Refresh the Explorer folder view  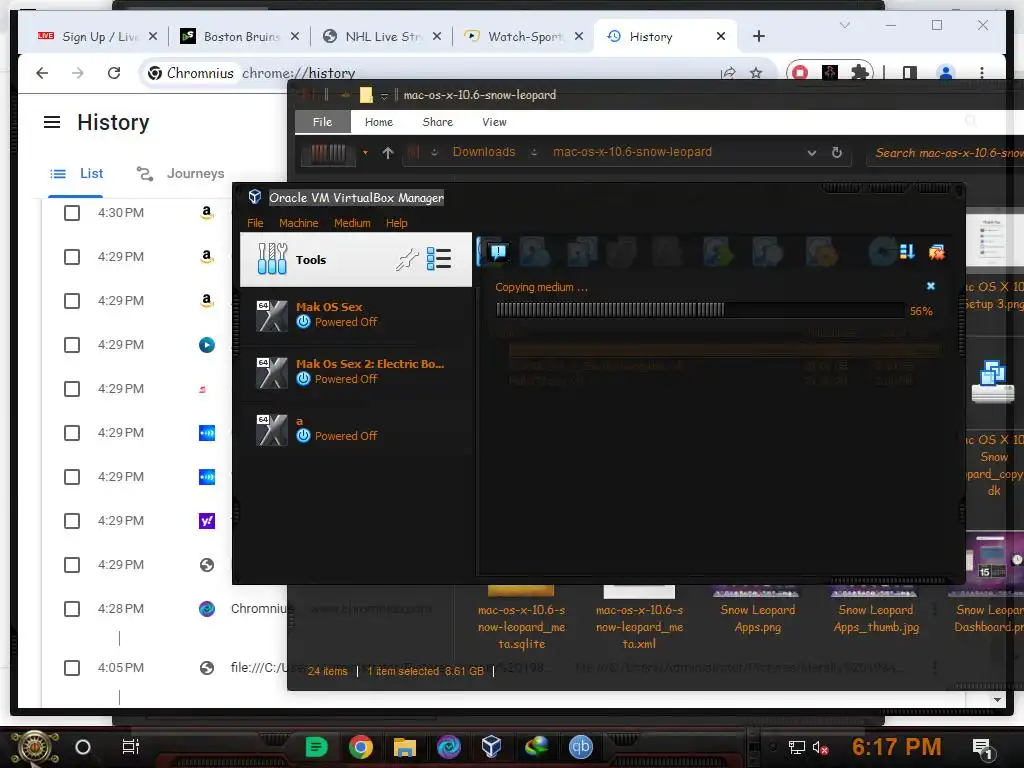point(837,153)
